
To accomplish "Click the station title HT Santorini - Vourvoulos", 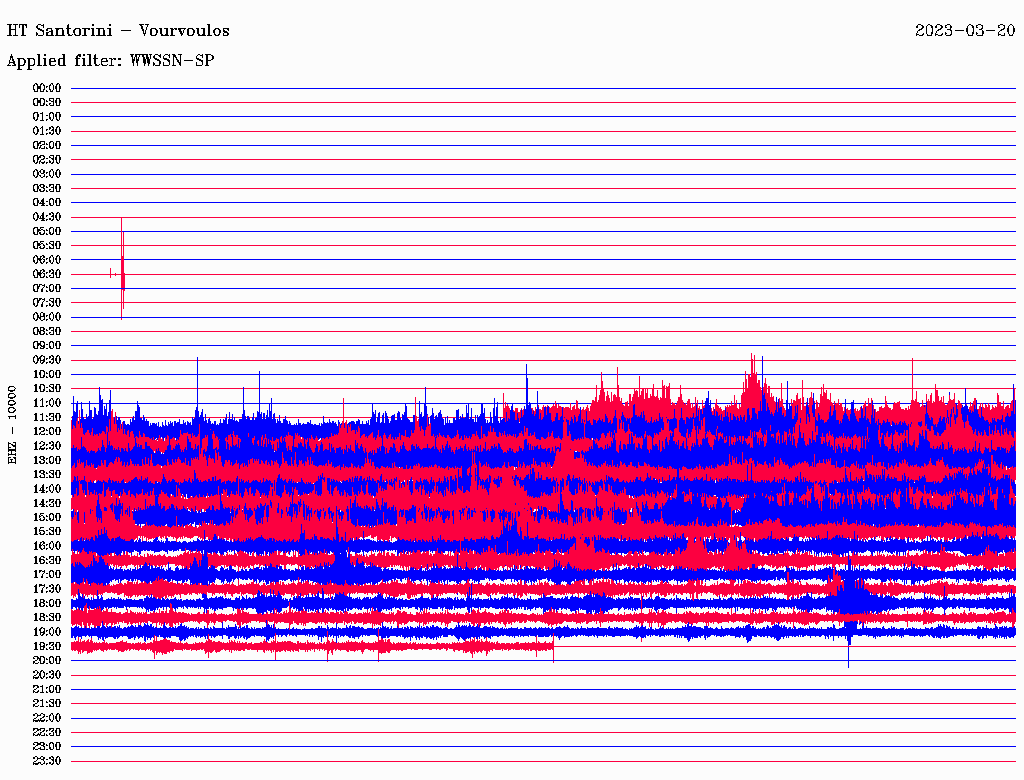I will (x=118, y=30).
